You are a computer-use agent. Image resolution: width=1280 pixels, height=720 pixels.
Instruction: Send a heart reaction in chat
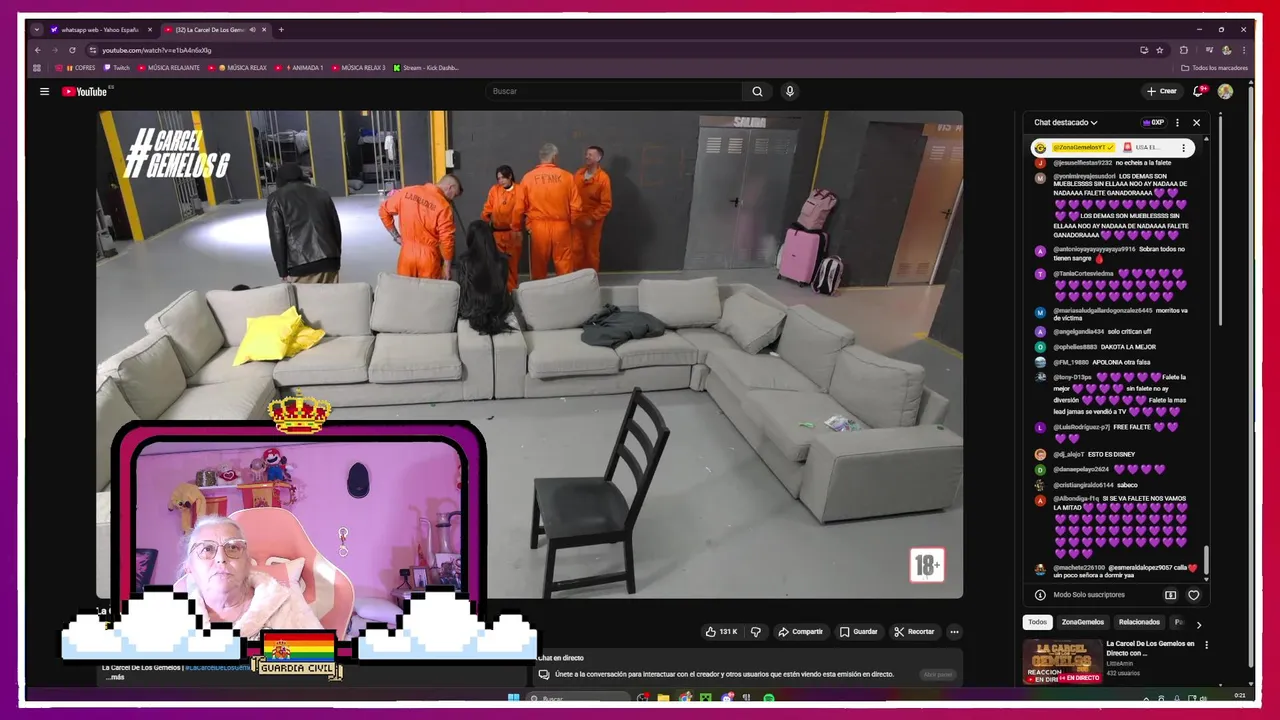(x=1193, y=595)
